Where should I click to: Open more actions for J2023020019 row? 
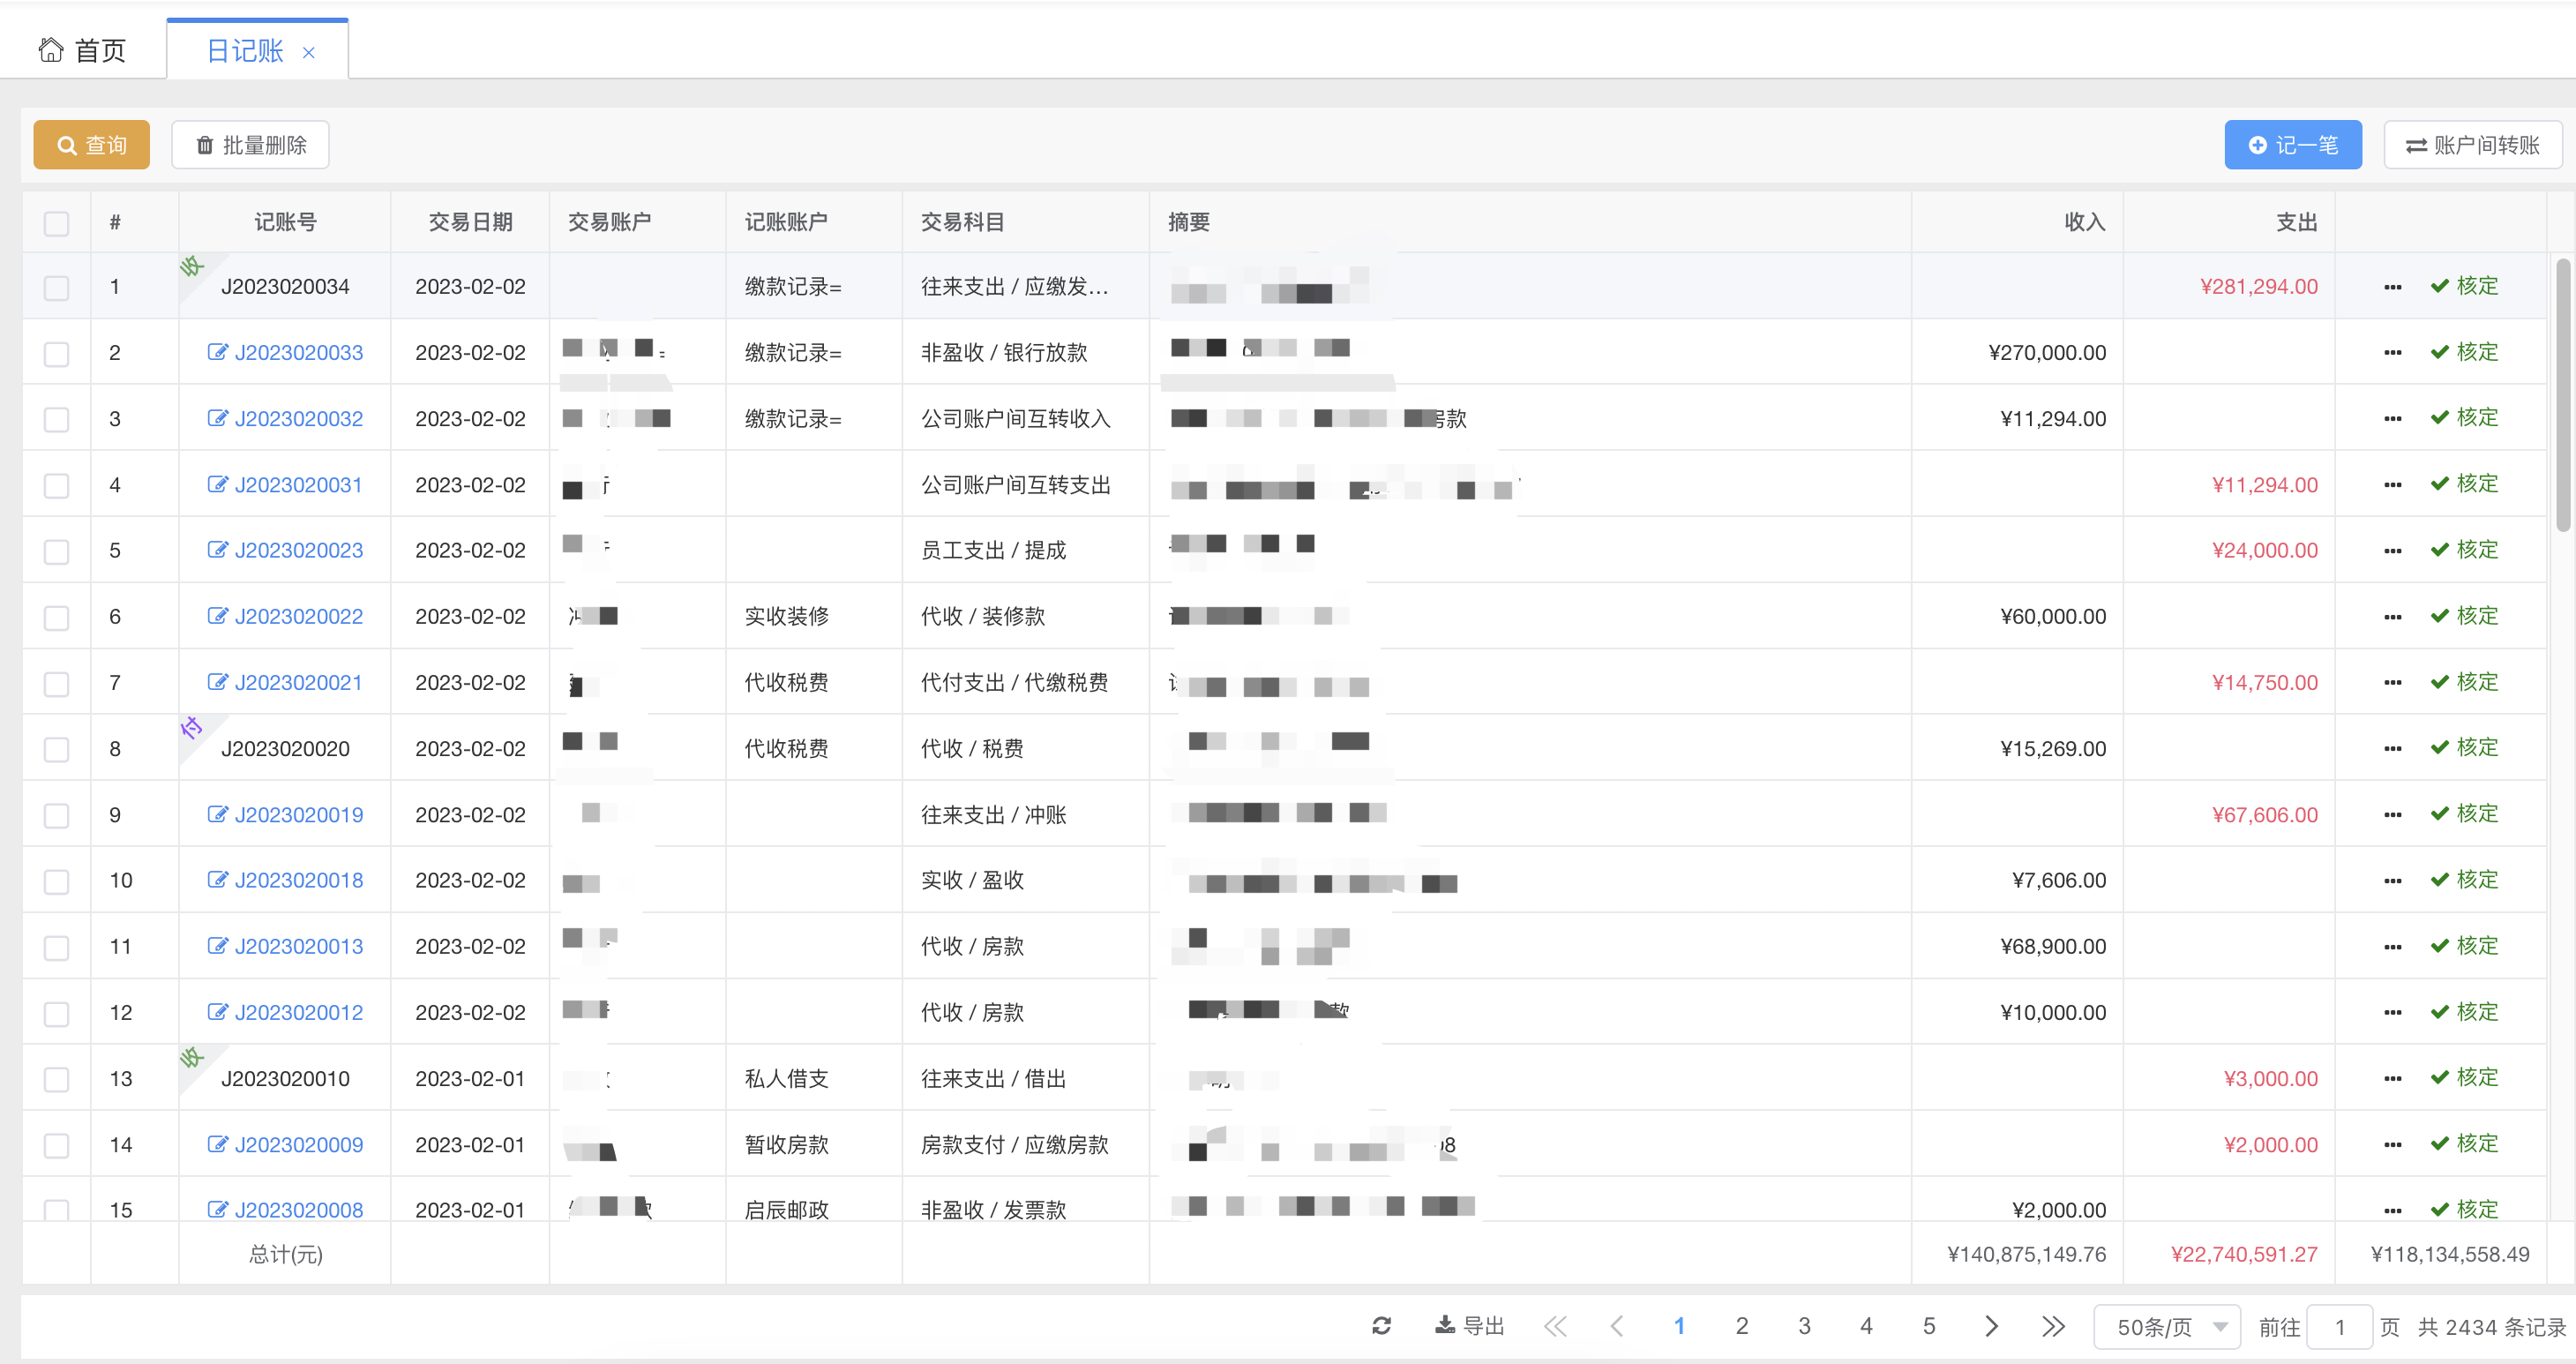[2392, 814]
